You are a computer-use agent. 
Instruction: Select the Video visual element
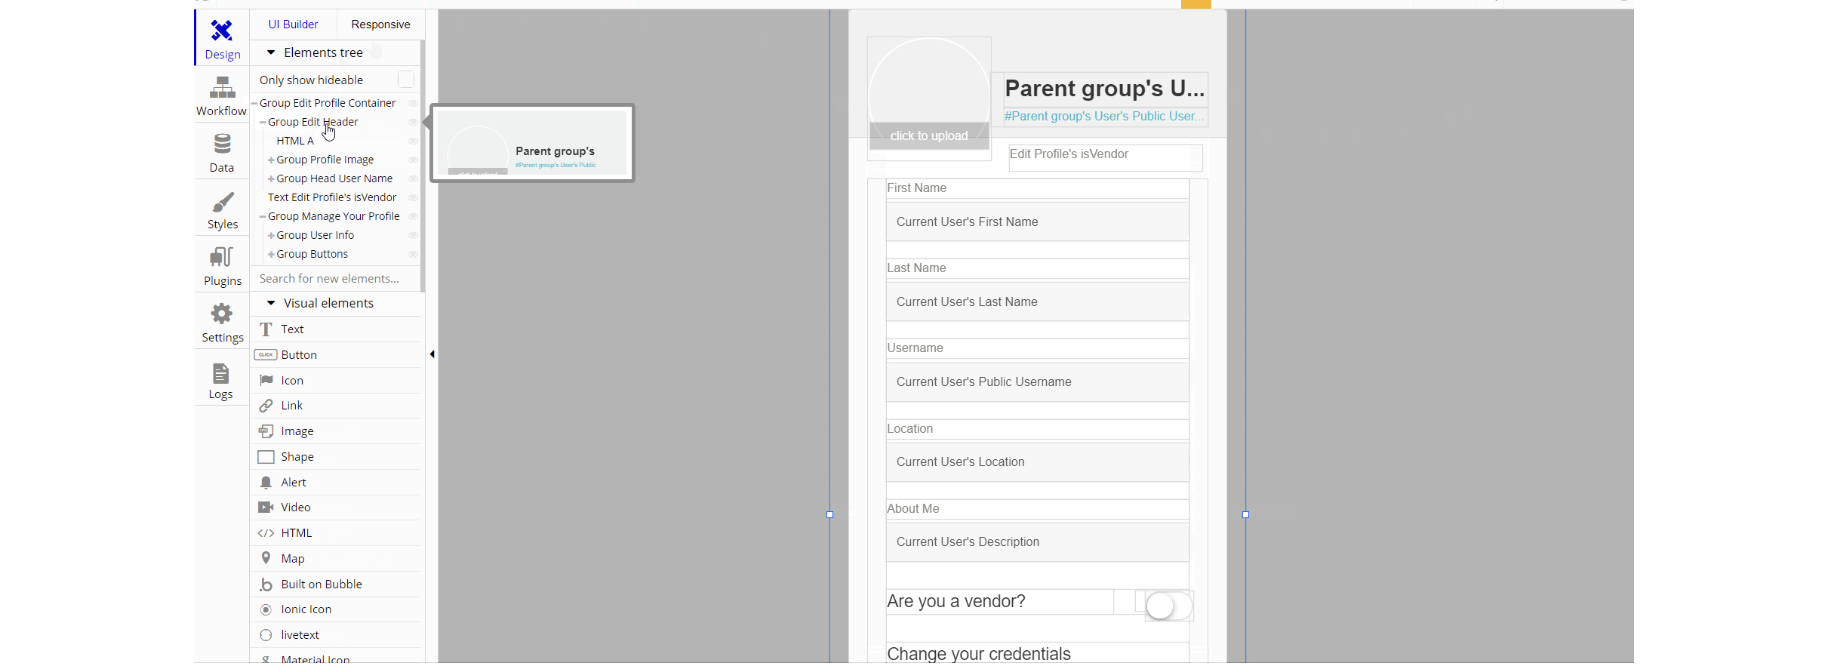coord(295,508)
